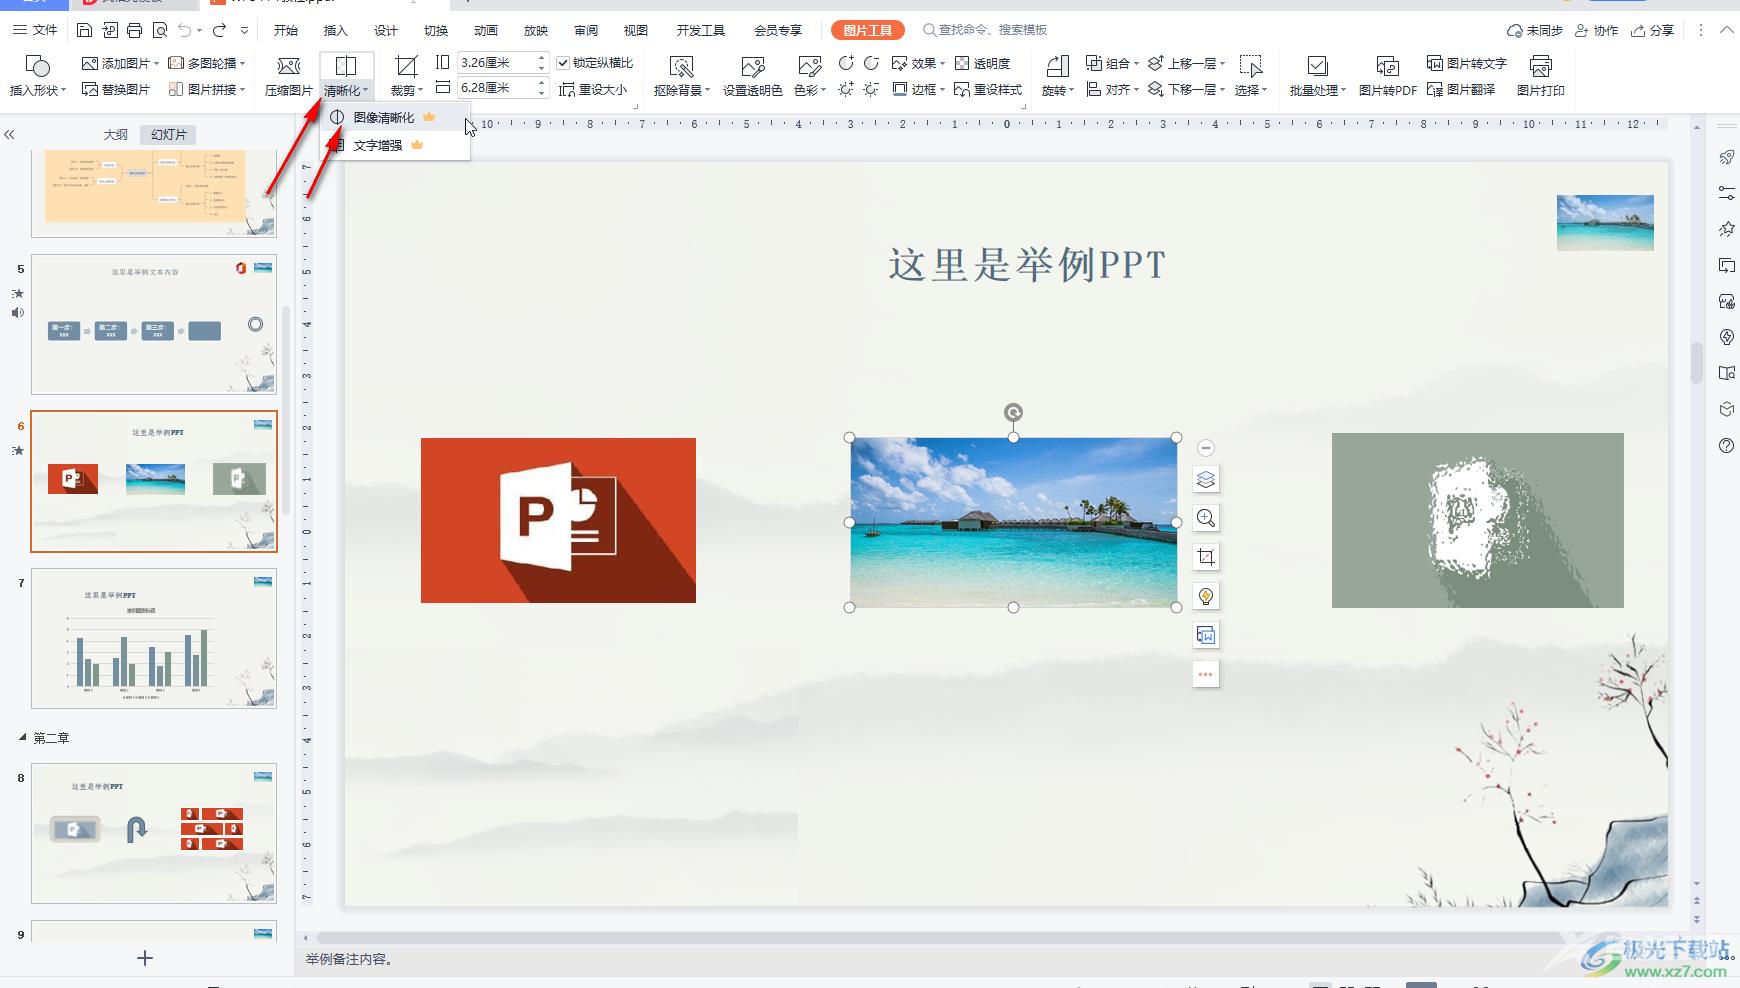Click the redo arrow icon
This screenshot has height=988, width=1740.
219,30
